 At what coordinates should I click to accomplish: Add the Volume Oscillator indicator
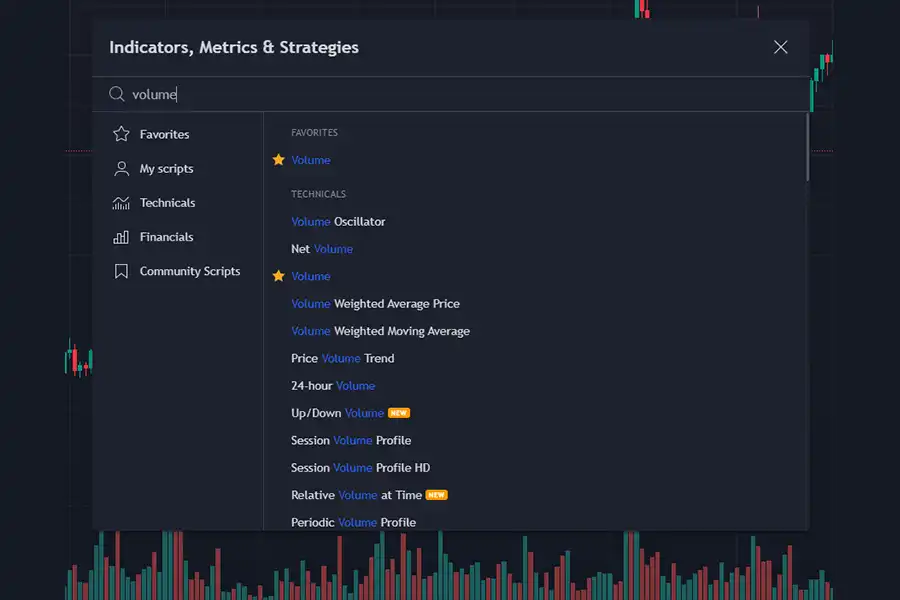[x=338, y=222]
